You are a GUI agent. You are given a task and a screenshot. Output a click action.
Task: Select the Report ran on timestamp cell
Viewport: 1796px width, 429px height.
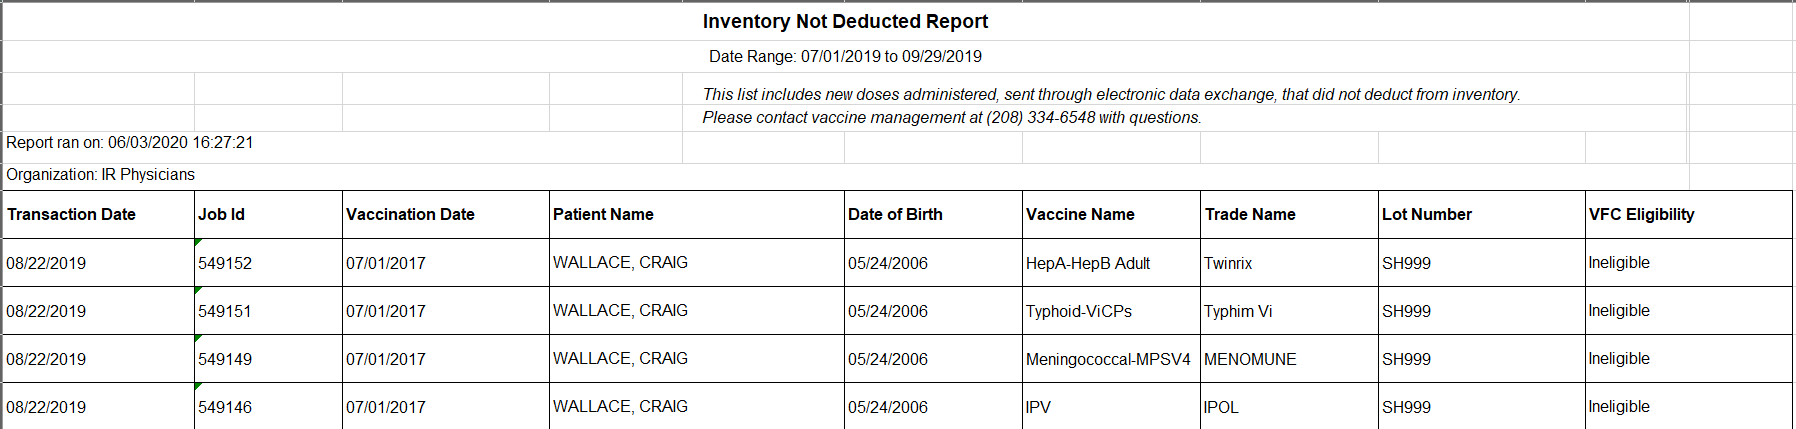342,143
